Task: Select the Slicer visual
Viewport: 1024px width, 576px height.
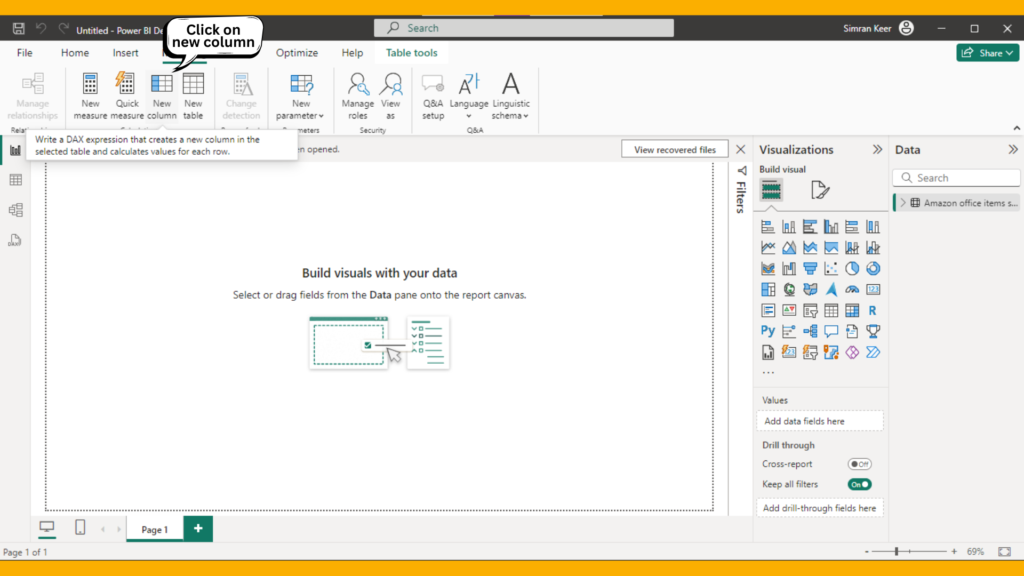Action: [x=810, y=310]
